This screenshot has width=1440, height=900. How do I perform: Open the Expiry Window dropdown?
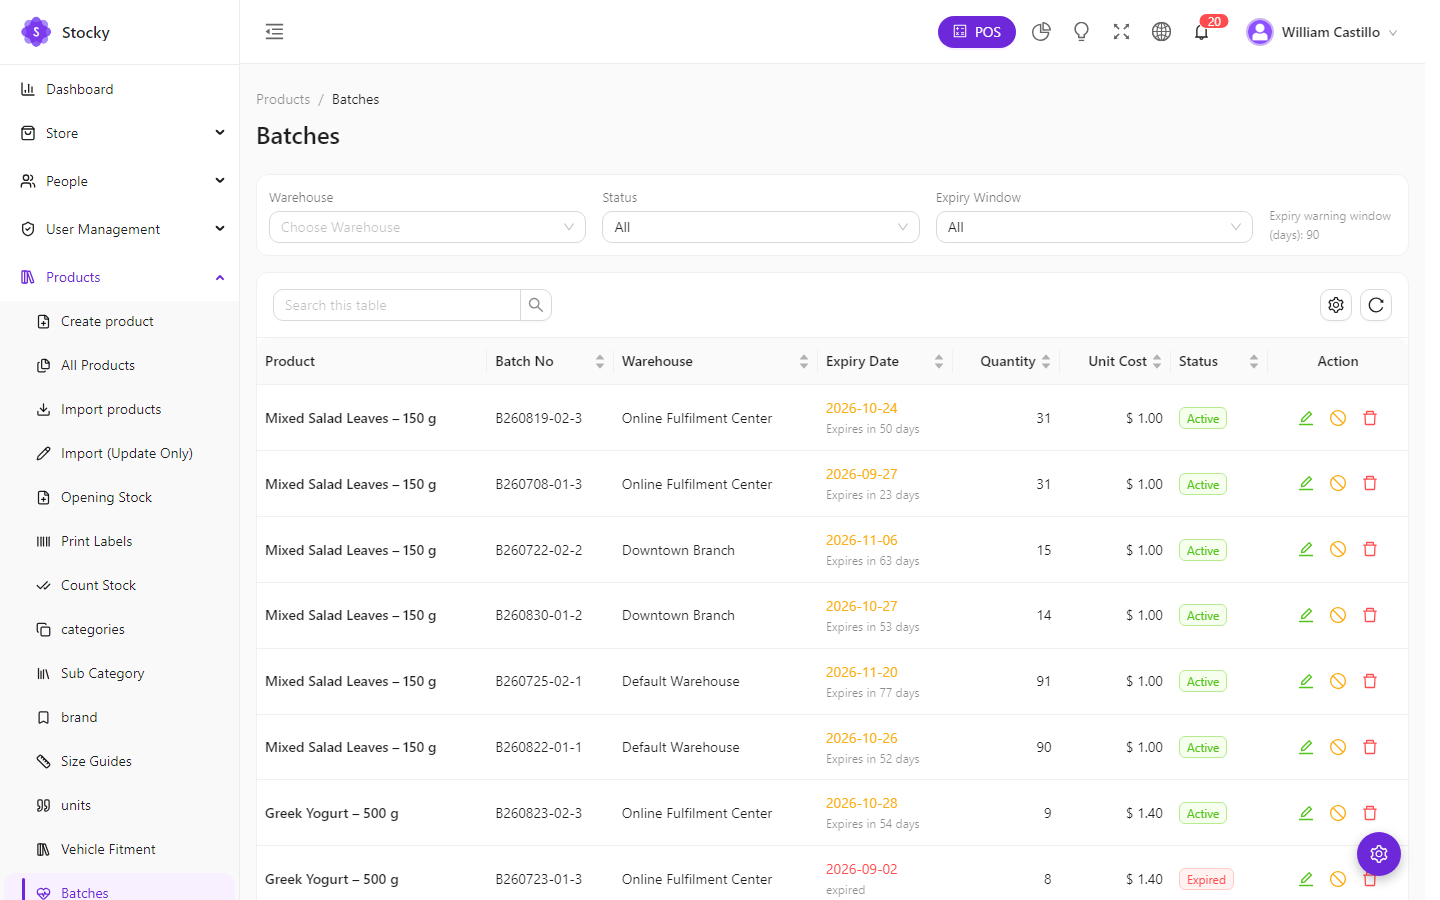1094,227
